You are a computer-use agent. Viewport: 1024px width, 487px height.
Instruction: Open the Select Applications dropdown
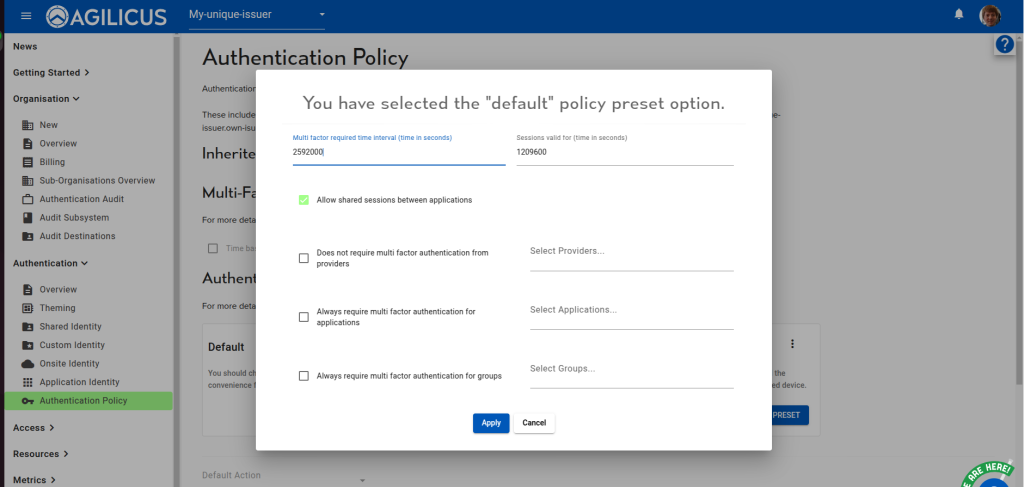(x=631, y=311)
